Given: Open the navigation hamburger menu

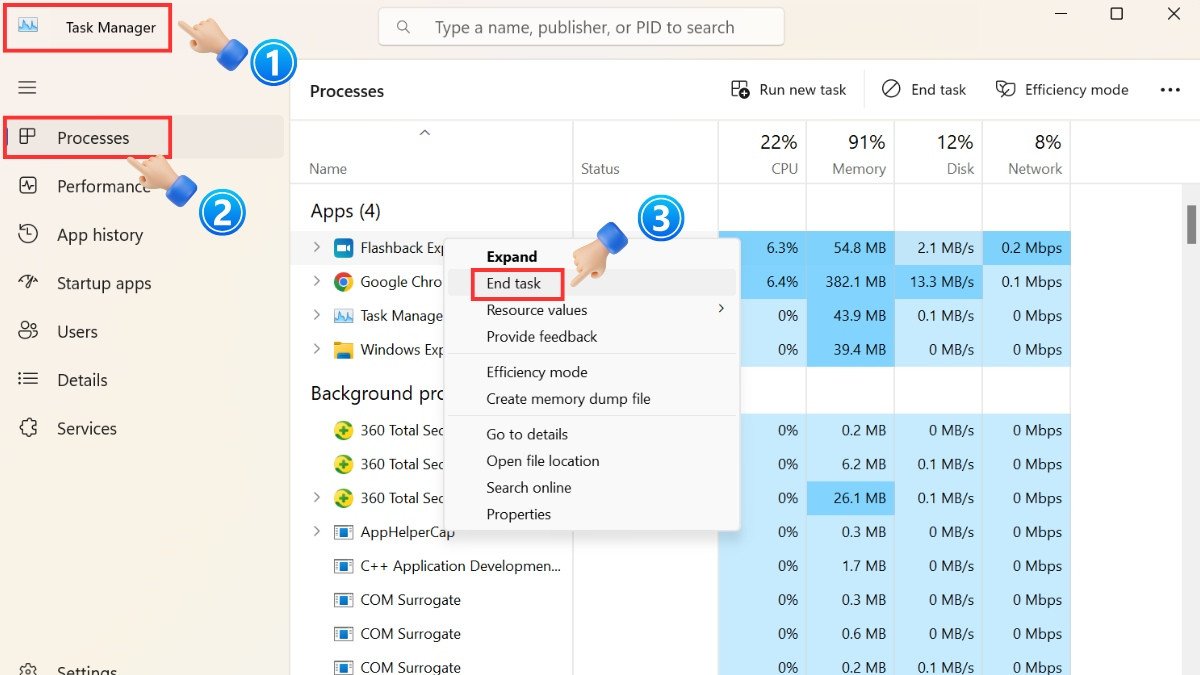Looking at the screenshot, I should pyautogui.click(x=27, y=87).
